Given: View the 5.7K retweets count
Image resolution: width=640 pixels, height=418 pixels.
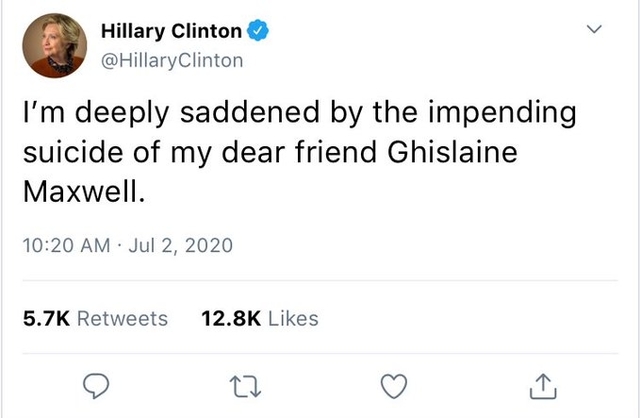Looking at the screenshot, I should coord(45,319).
